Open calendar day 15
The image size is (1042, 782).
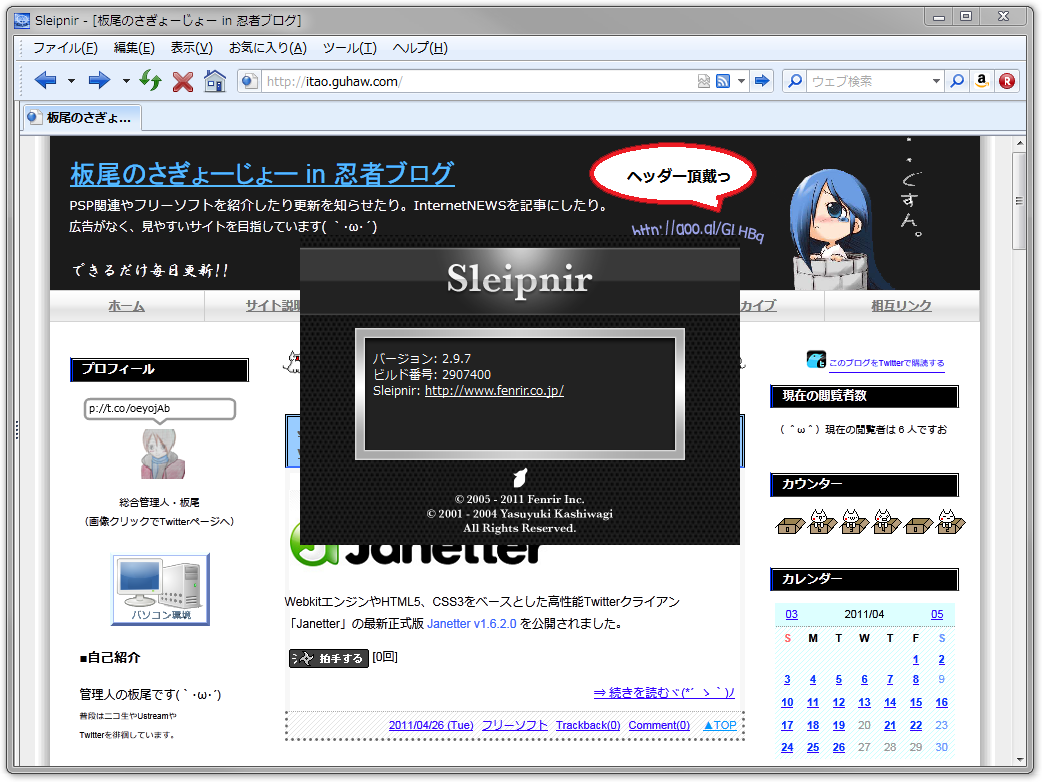pyautogui.click(x=916, y=702)
